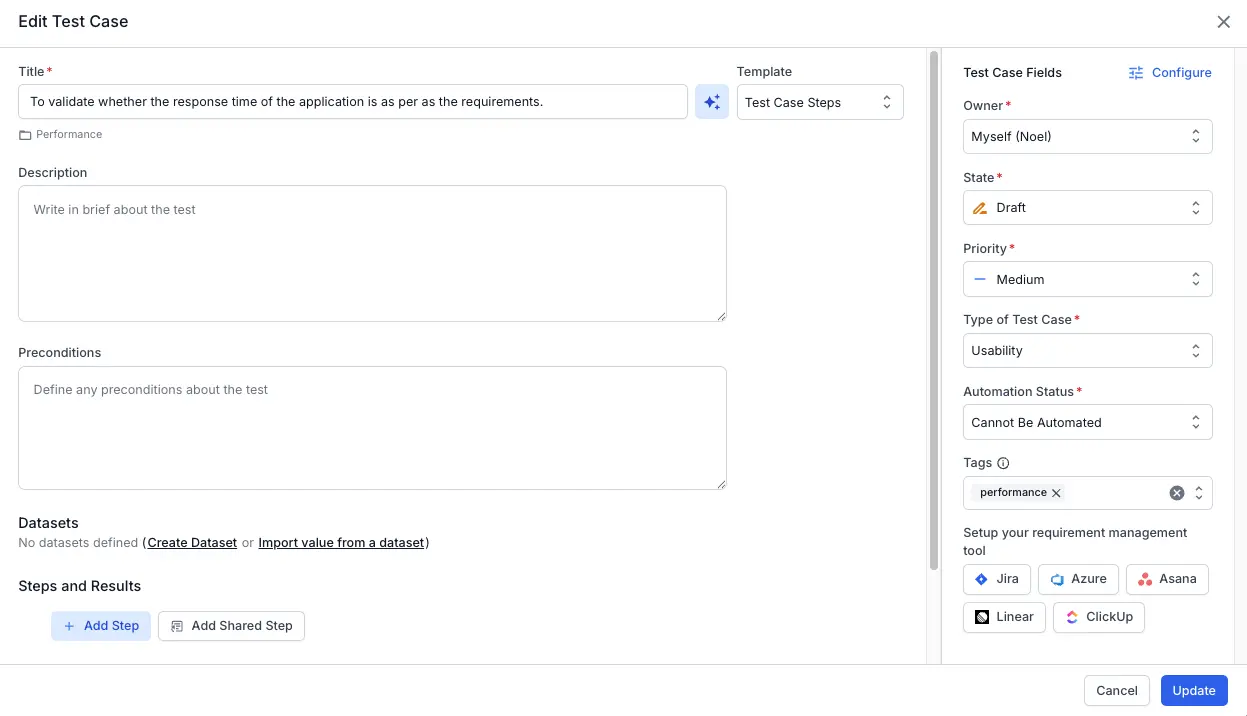Image resolution: width=1247 pixels, height=716 pixels.
Task: Open the Template dropdown
Action: pyautogui.click(x=819, y=102)
